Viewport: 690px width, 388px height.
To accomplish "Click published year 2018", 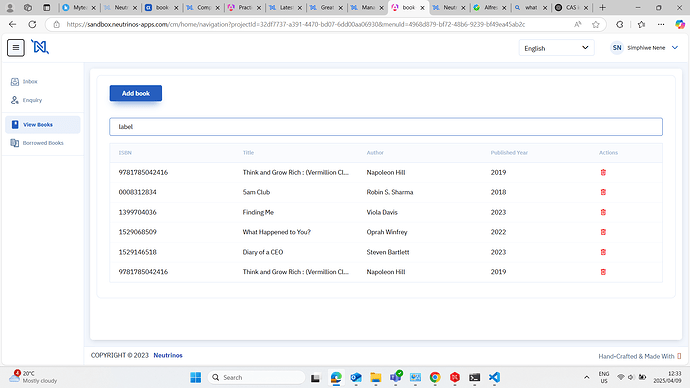I will (x=498, y=192).
